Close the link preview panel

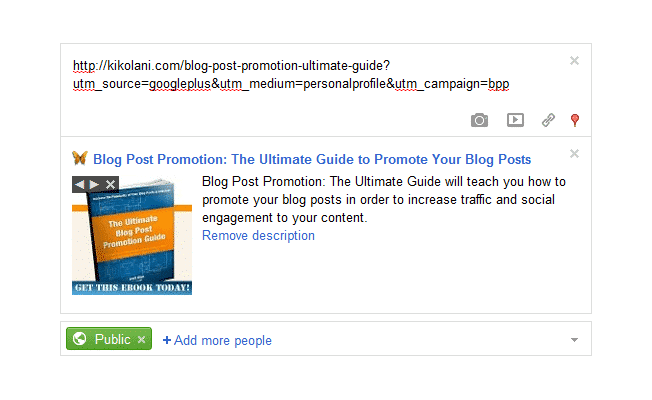574,153
